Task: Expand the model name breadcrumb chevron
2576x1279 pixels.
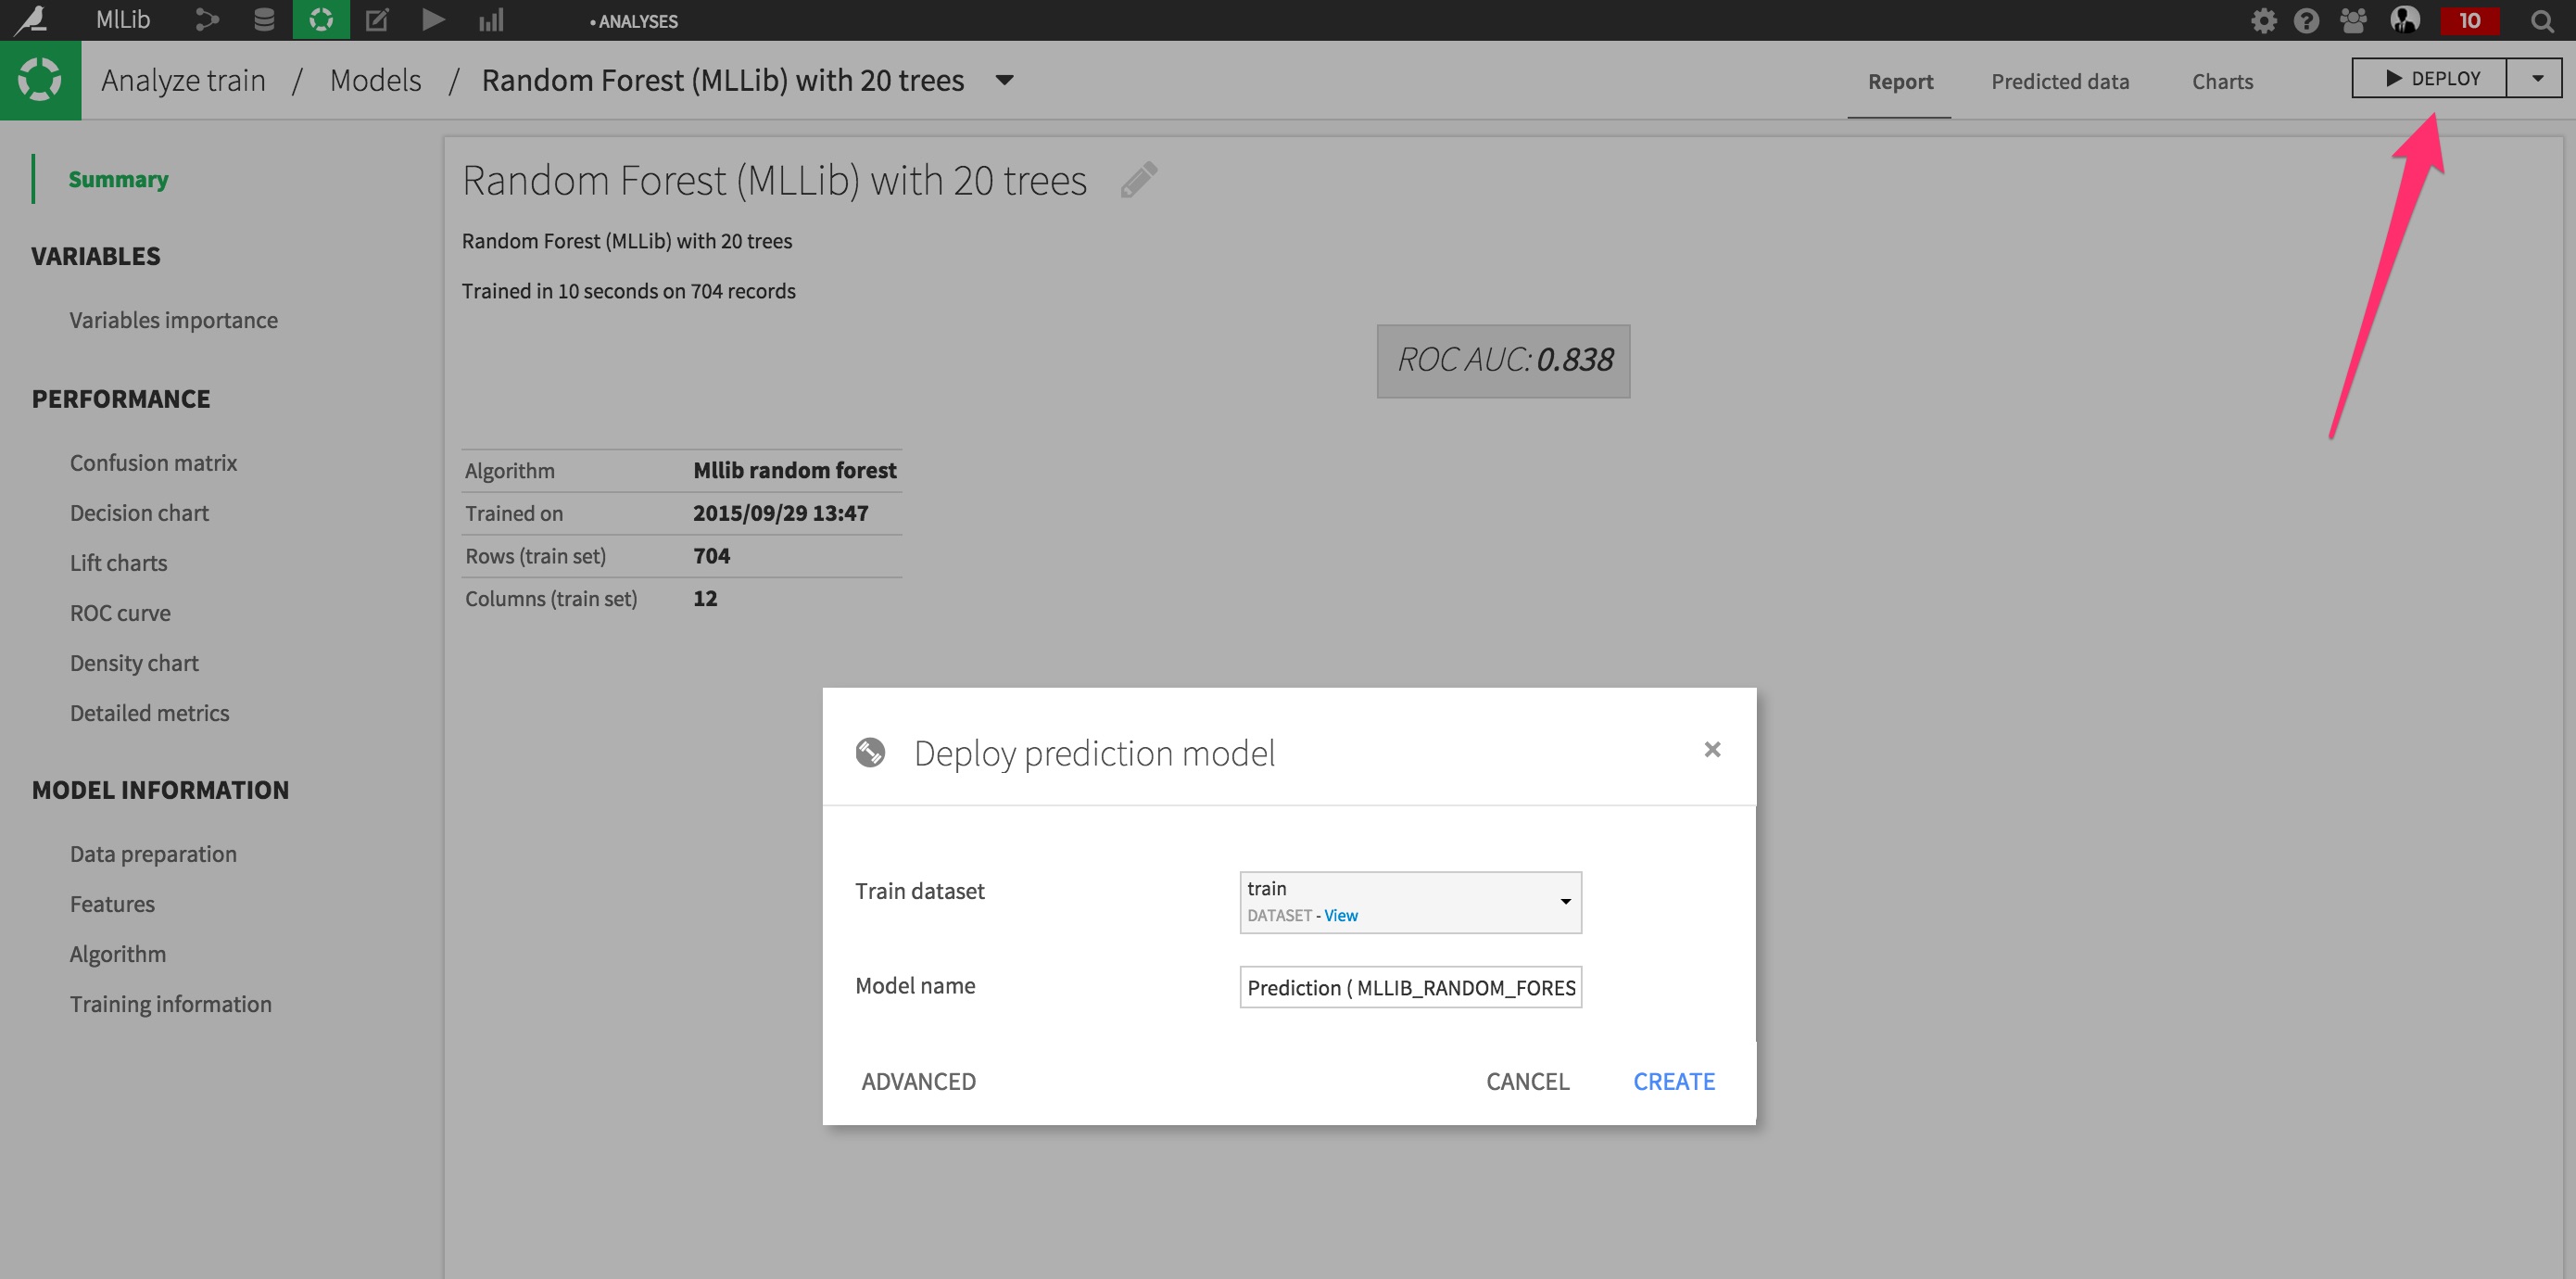Action: tap(1005, 80)
